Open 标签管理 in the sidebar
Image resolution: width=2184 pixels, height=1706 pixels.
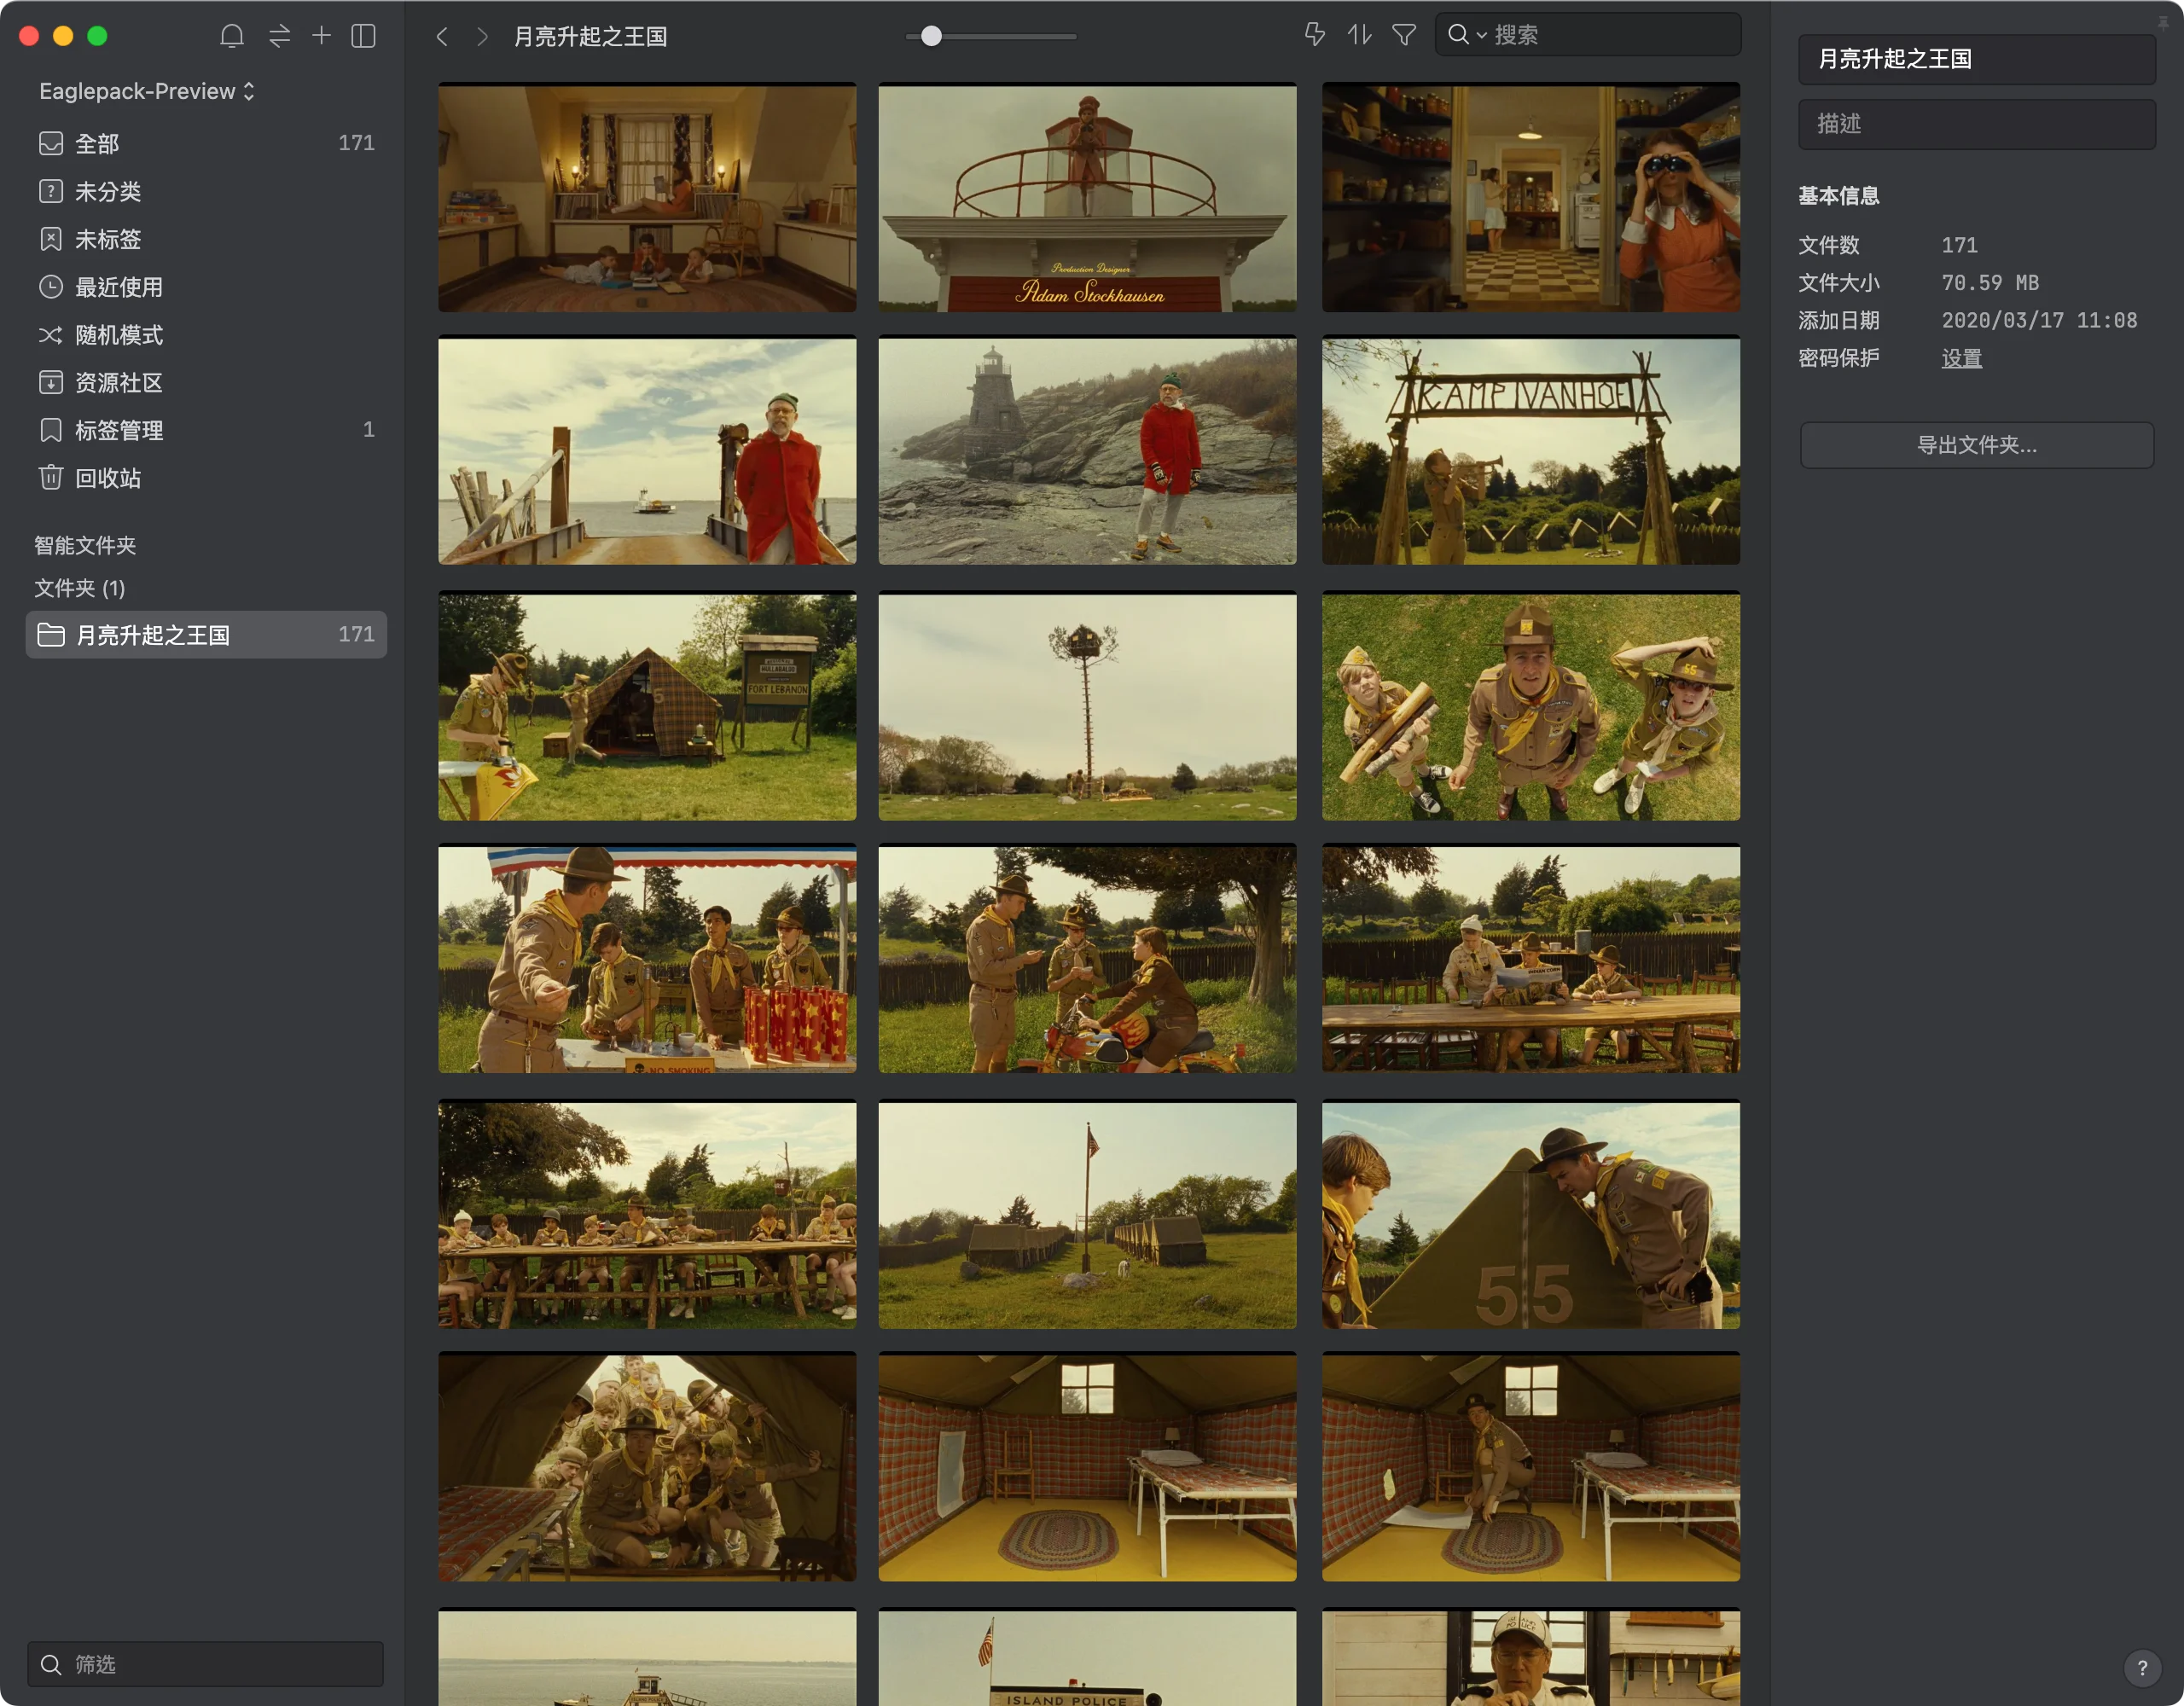tap(206, 430)
